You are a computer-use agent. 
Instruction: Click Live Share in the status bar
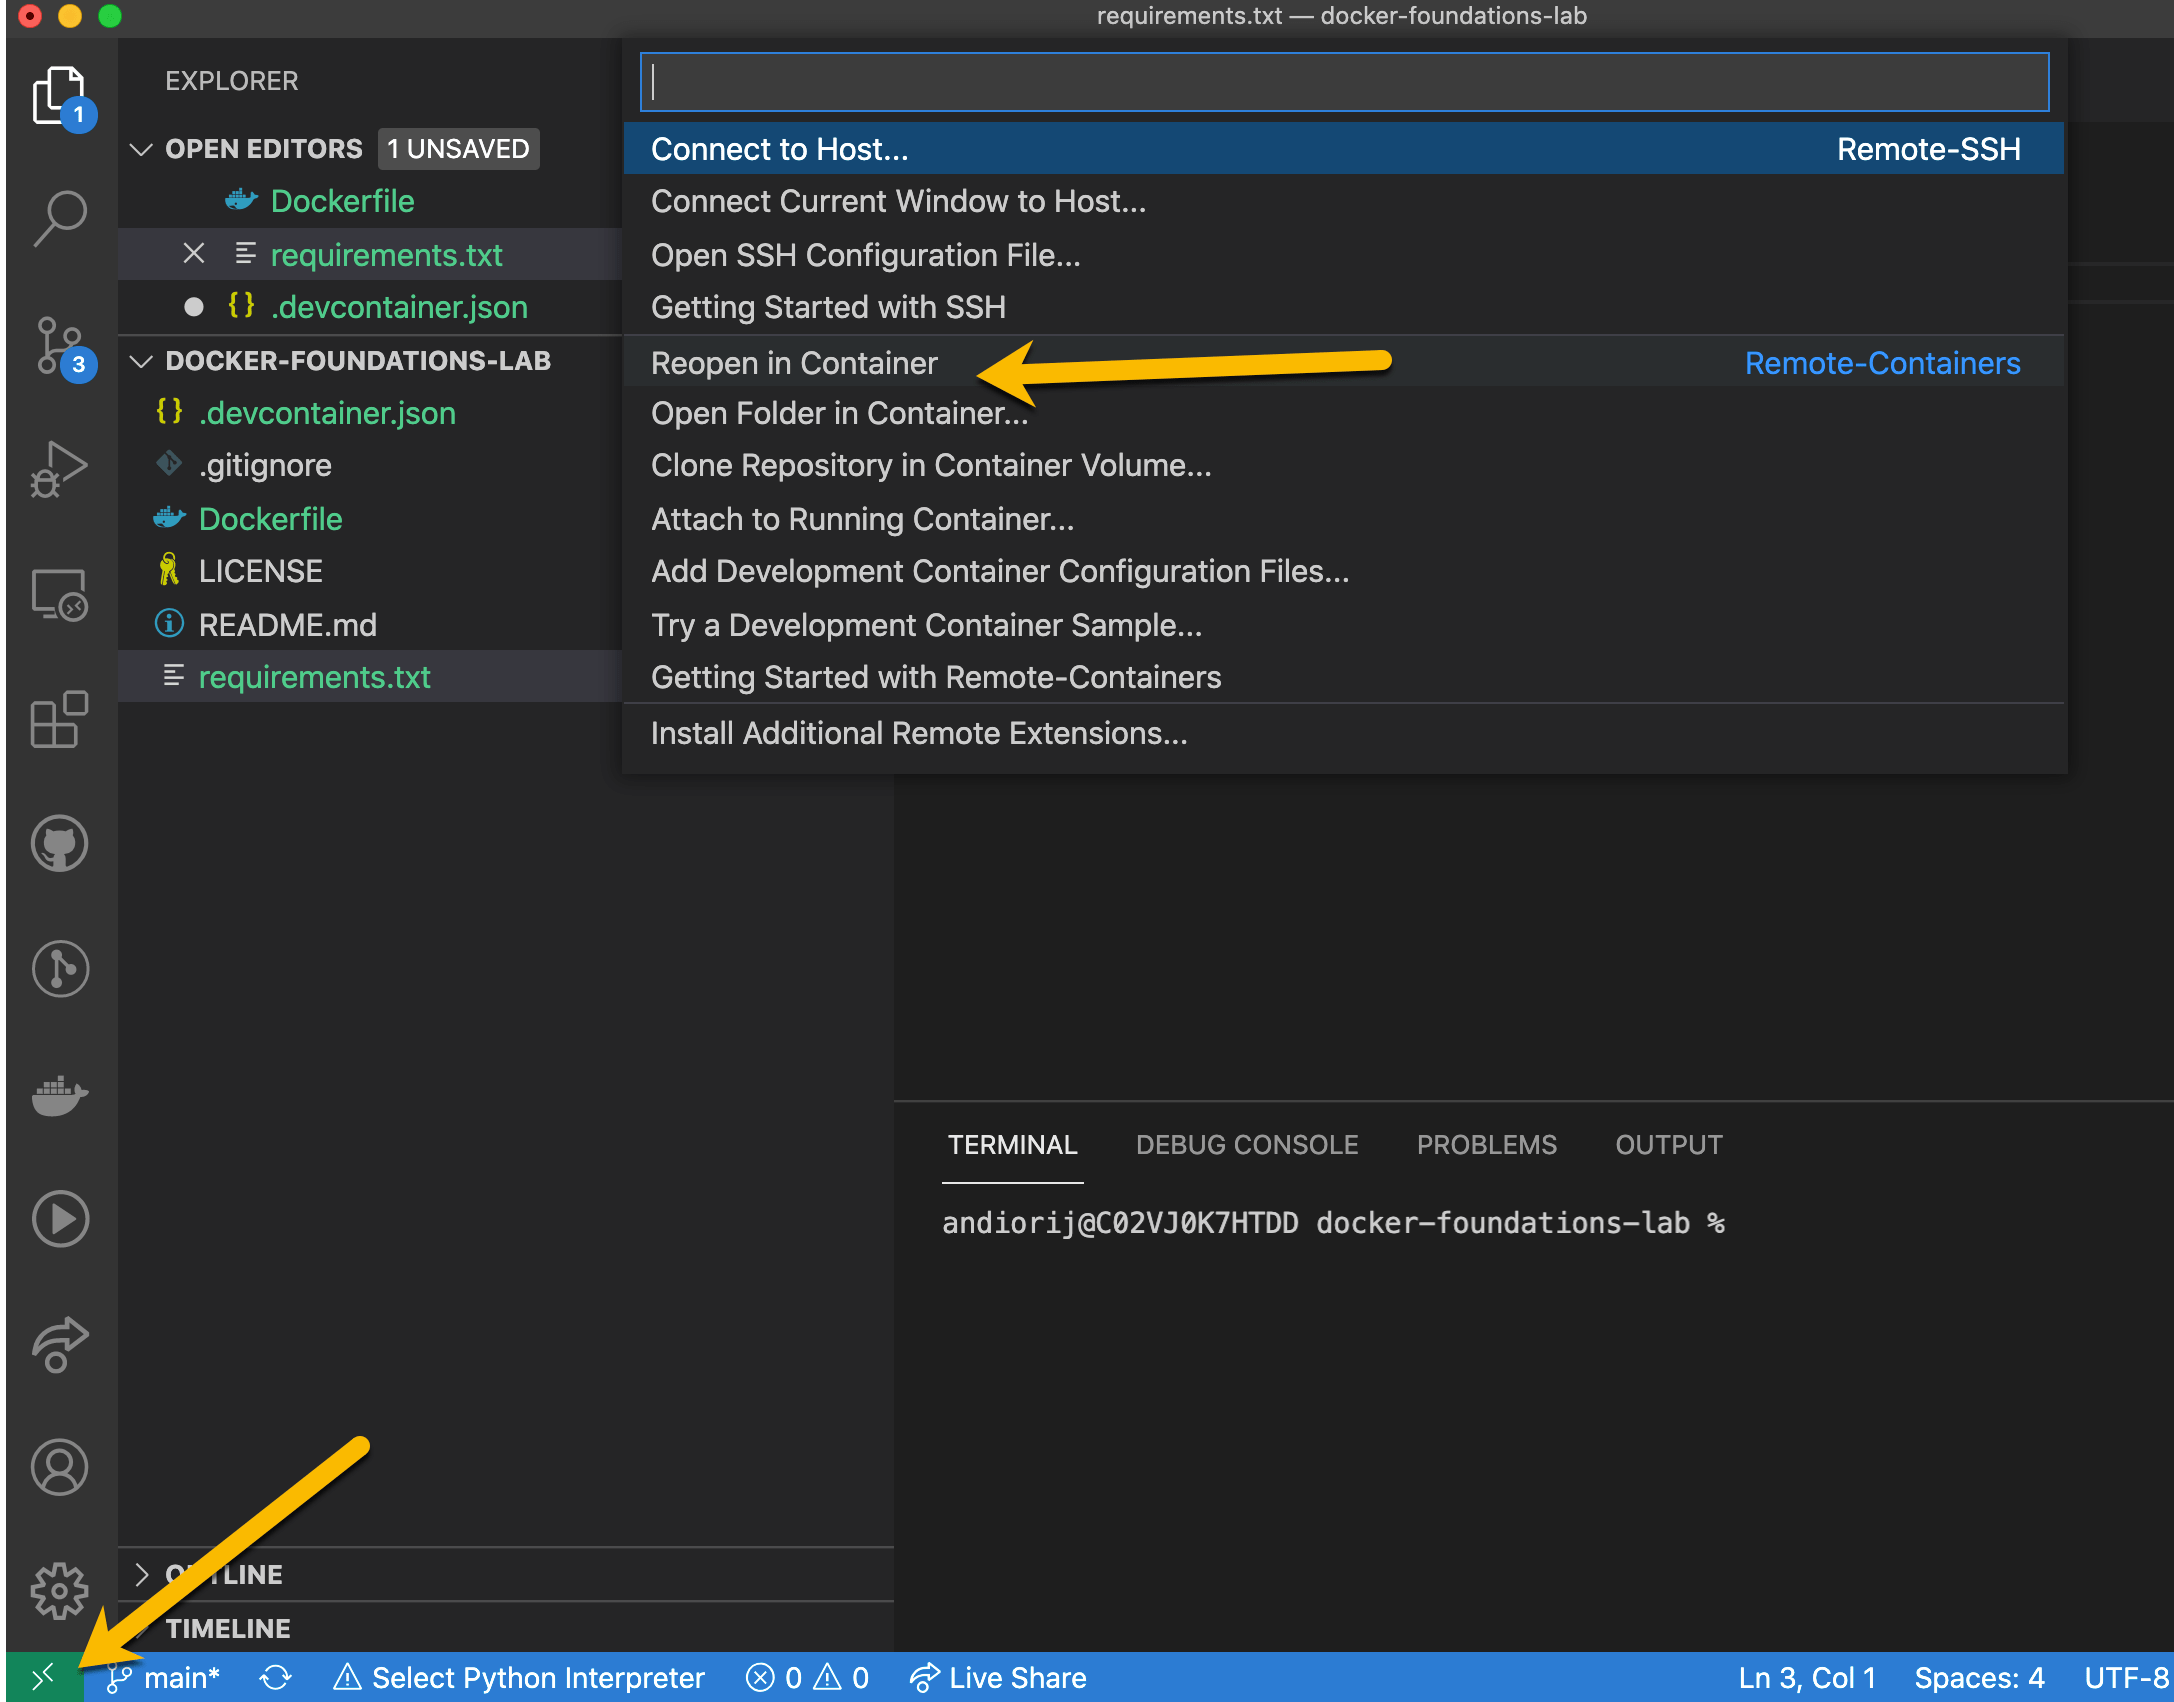pyautogui.click(x=998, y=1677)
